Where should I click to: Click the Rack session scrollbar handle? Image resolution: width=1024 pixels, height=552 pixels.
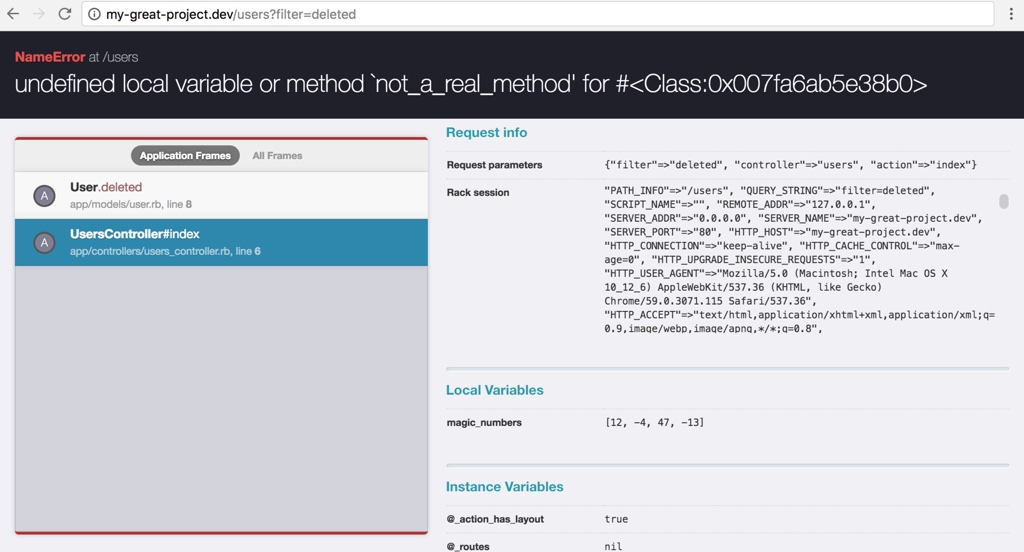[1004, 201]
